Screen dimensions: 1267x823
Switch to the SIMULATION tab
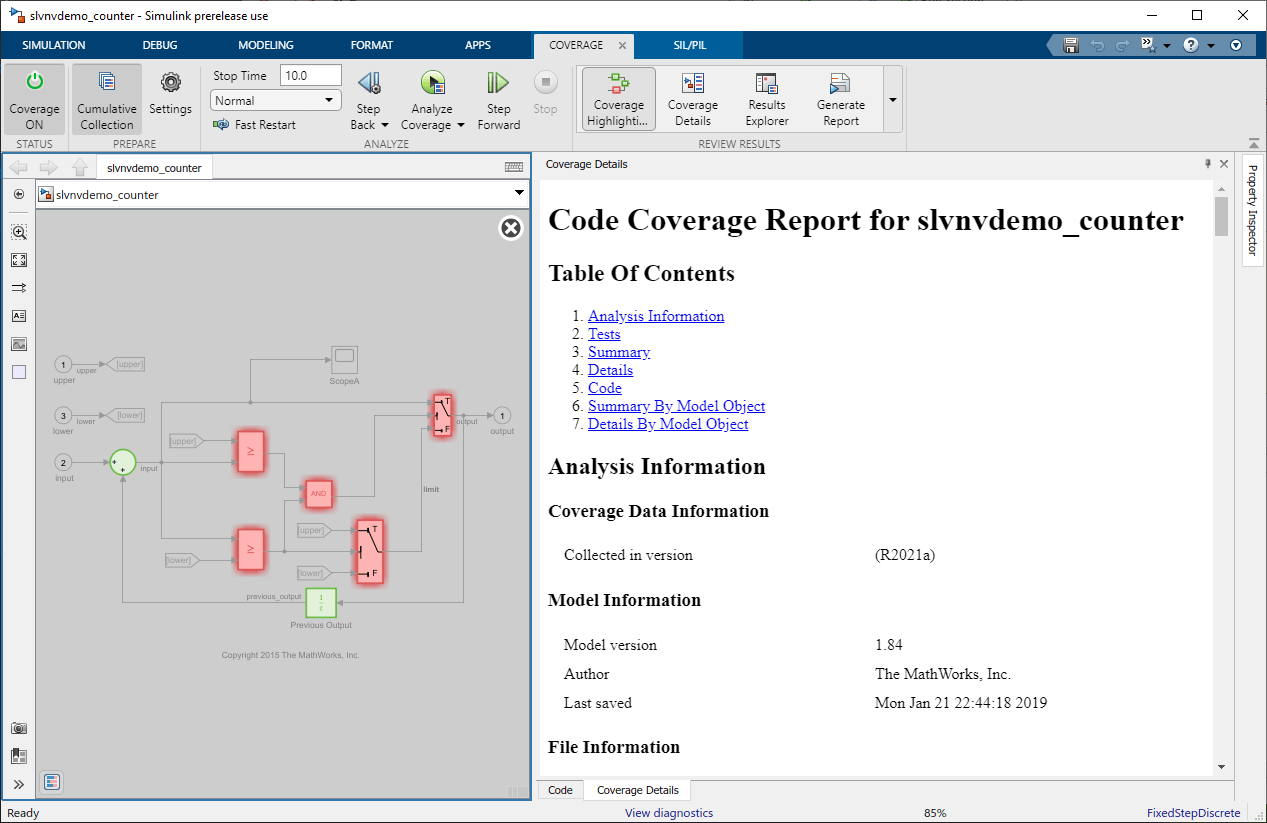[x=54, y=45]
